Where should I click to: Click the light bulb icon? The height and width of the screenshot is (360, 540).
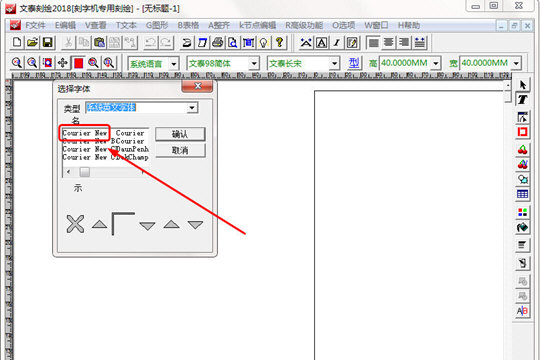(263, 42)
